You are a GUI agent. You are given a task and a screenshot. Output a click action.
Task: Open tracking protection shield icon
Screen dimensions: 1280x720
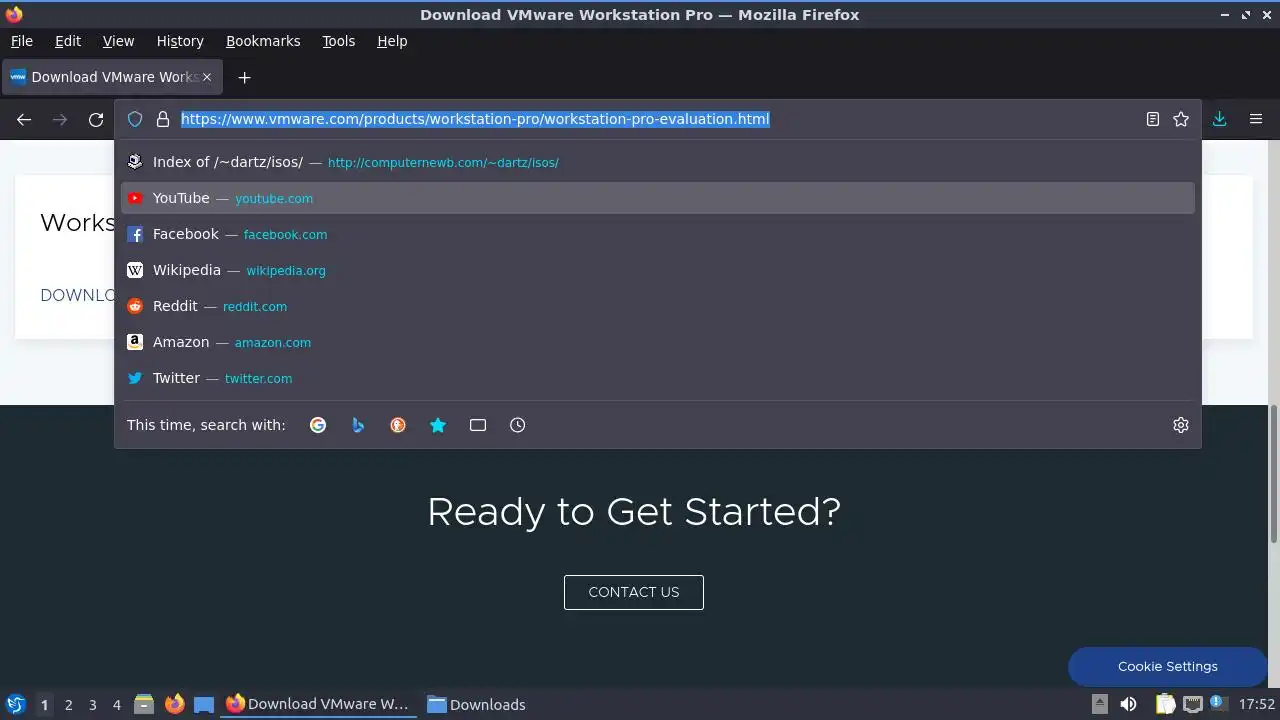tap(135, 119)
